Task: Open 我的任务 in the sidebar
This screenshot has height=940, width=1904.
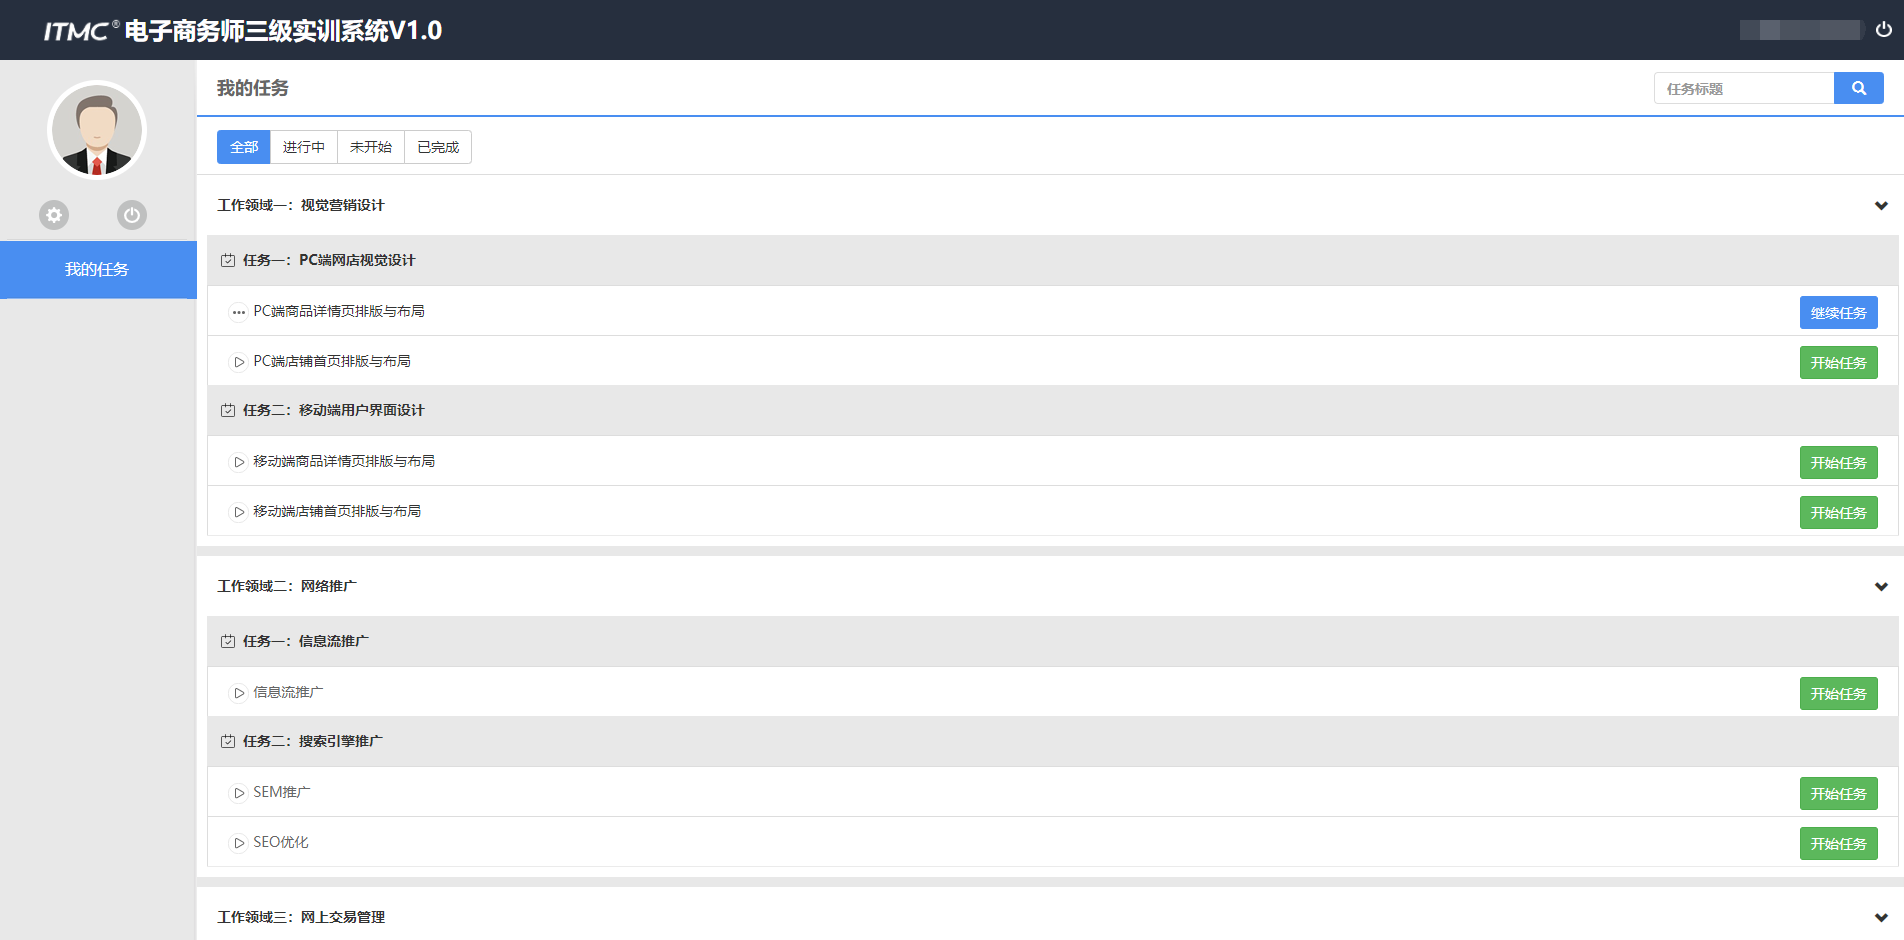Action: [x=97, y=269]
